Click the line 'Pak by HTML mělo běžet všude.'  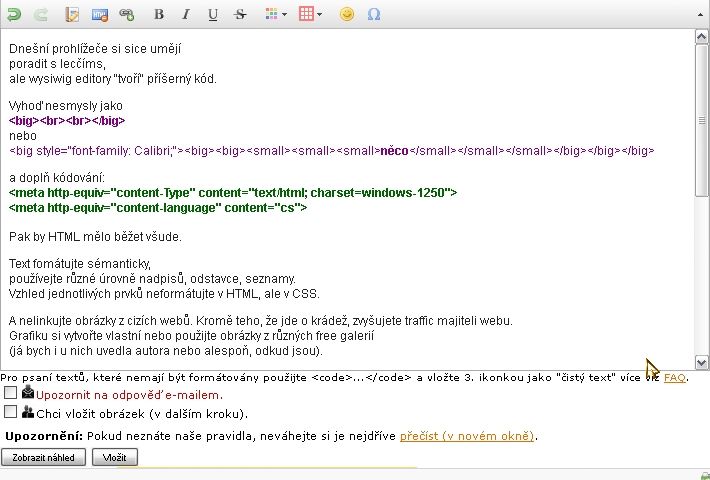[x=95, y=237]
